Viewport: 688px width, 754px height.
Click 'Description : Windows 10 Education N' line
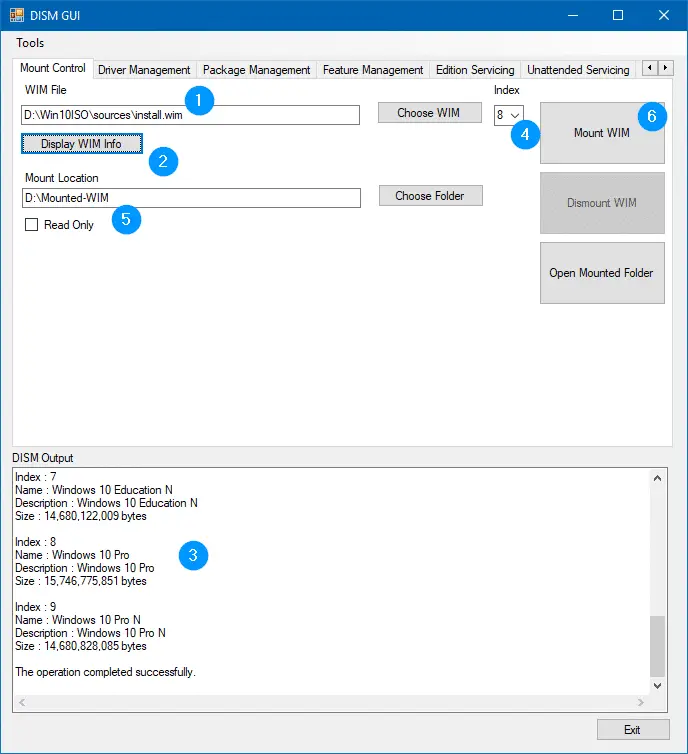106,503
